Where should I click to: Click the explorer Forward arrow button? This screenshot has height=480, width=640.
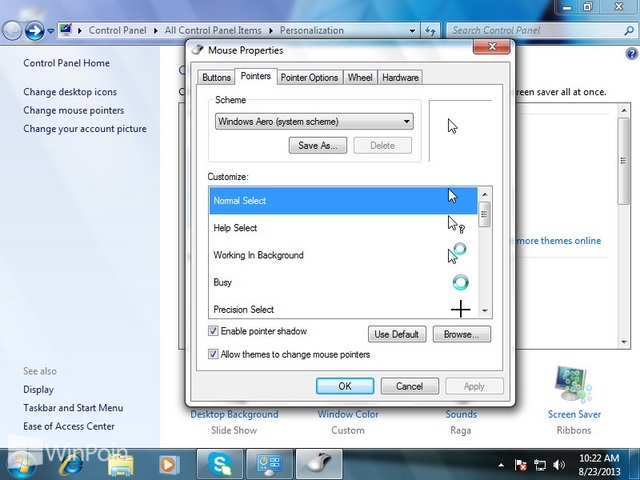(x=35, y=31)
